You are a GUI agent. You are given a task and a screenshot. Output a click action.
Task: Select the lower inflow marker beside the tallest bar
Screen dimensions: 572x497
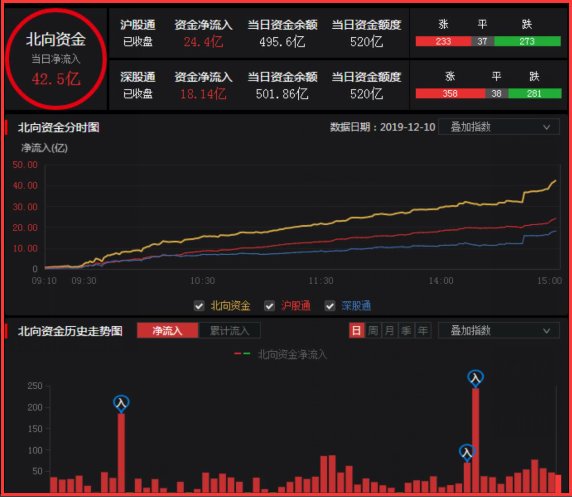coord(467,452)
